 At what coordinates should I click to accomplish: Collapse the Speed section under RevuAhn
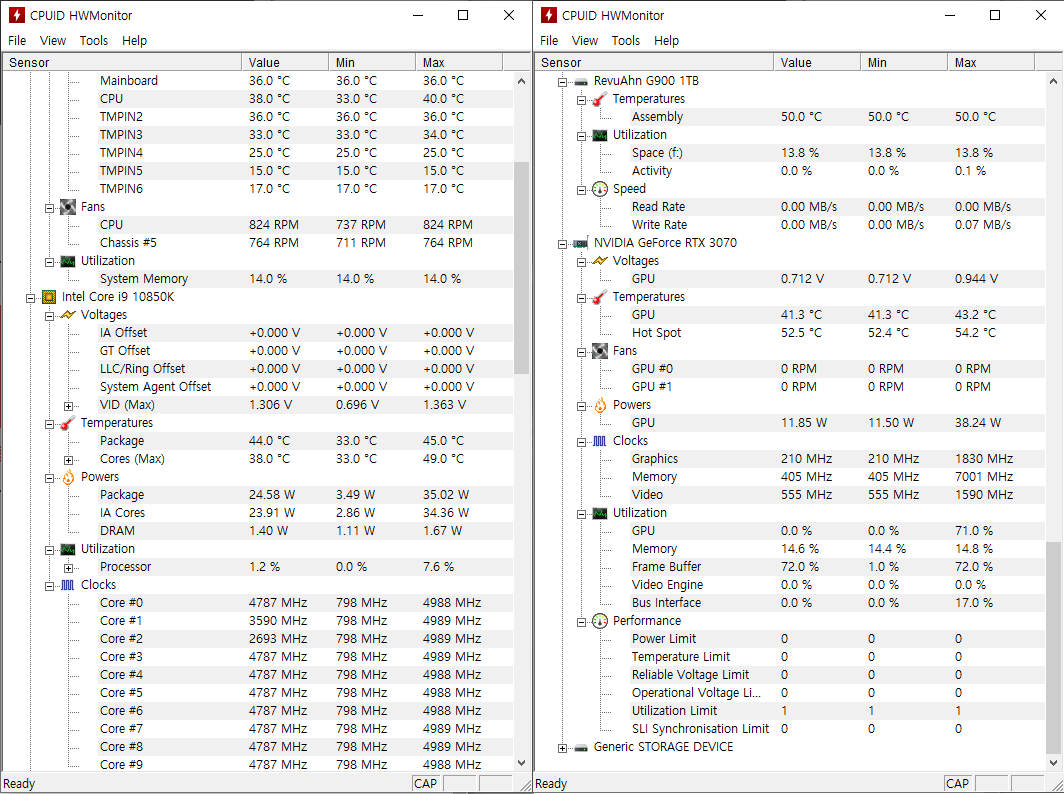[x=582, y=190]
